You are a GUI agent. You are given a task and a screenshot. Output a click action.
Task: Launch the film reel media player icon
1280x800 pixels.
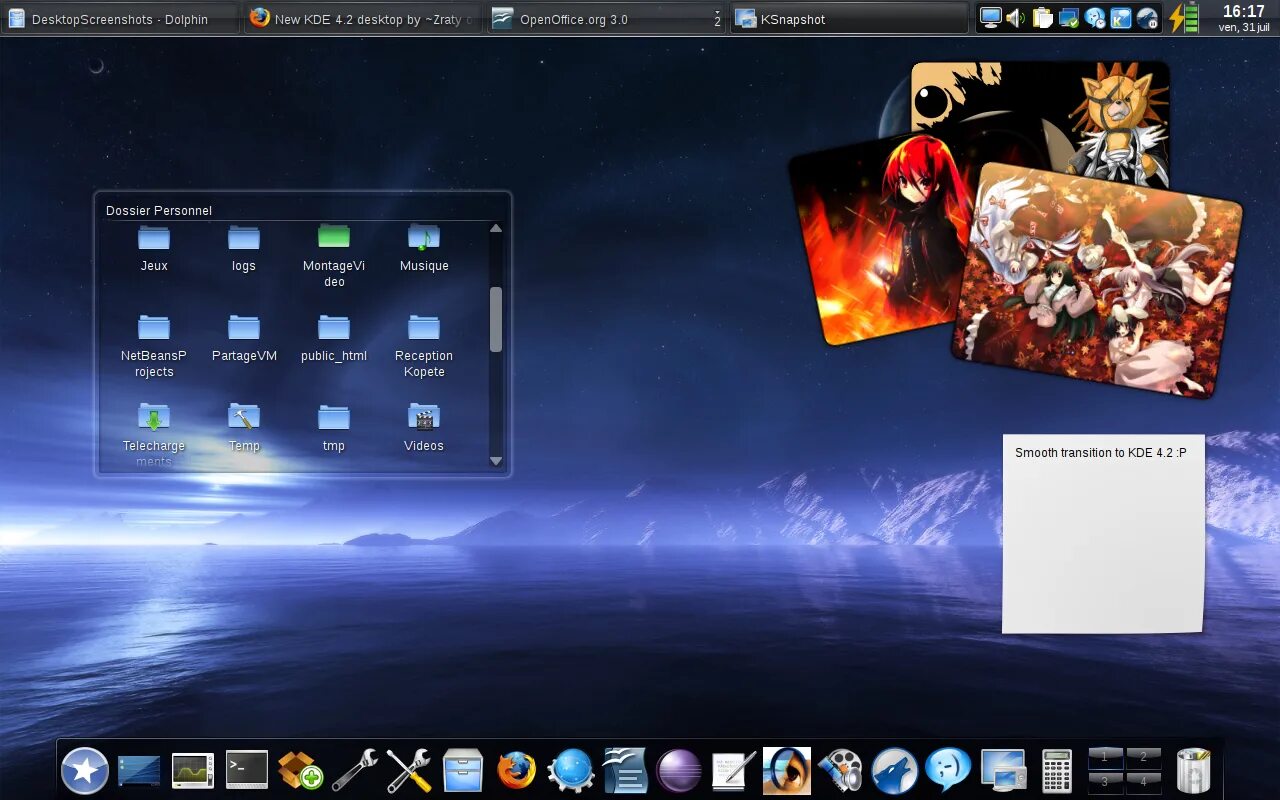[x=841, y=771]
